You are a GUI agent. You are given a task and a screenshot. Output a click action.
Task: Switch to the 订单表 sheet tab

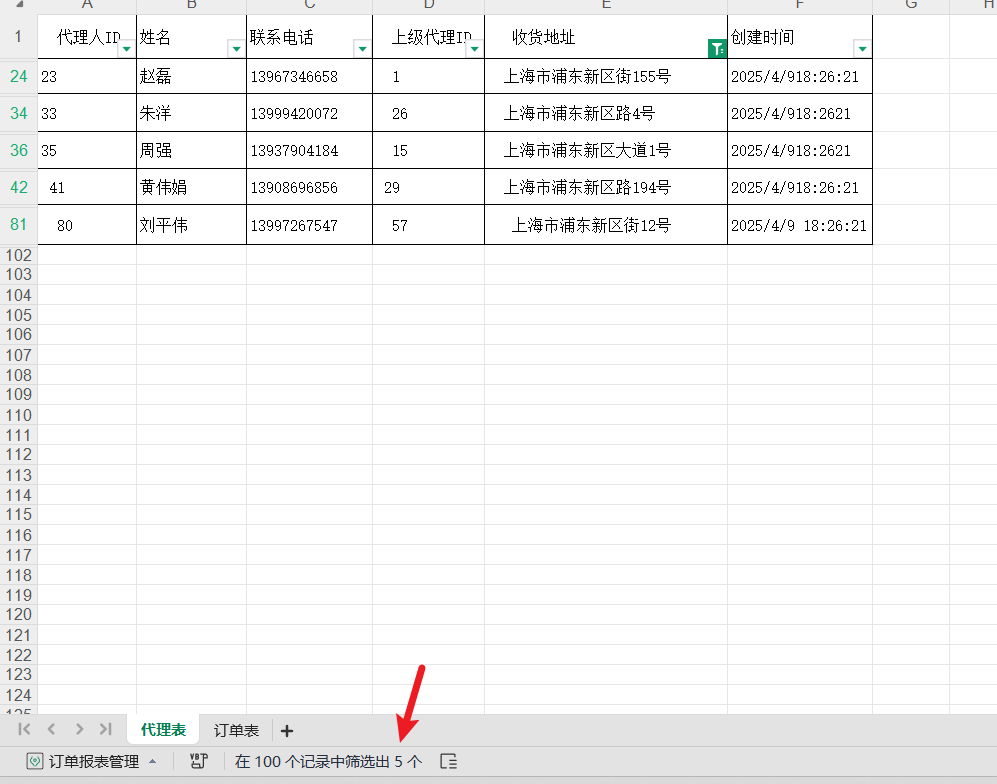[236, 731]
